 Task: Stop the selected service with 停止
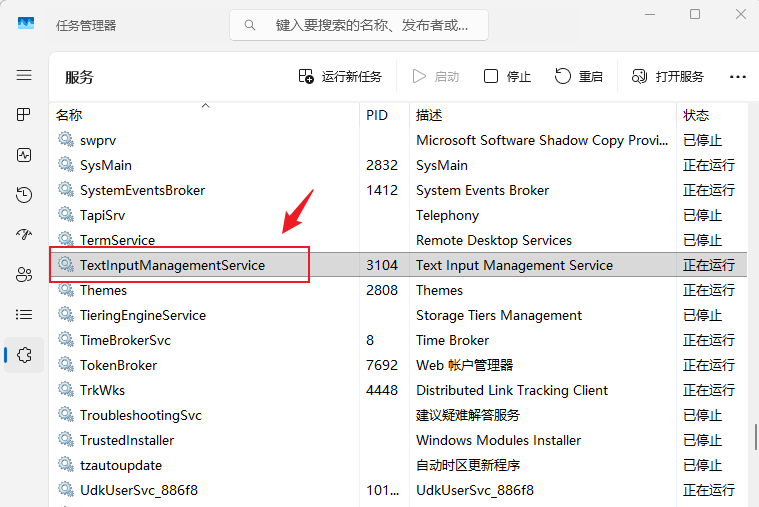tap(507, 76)
